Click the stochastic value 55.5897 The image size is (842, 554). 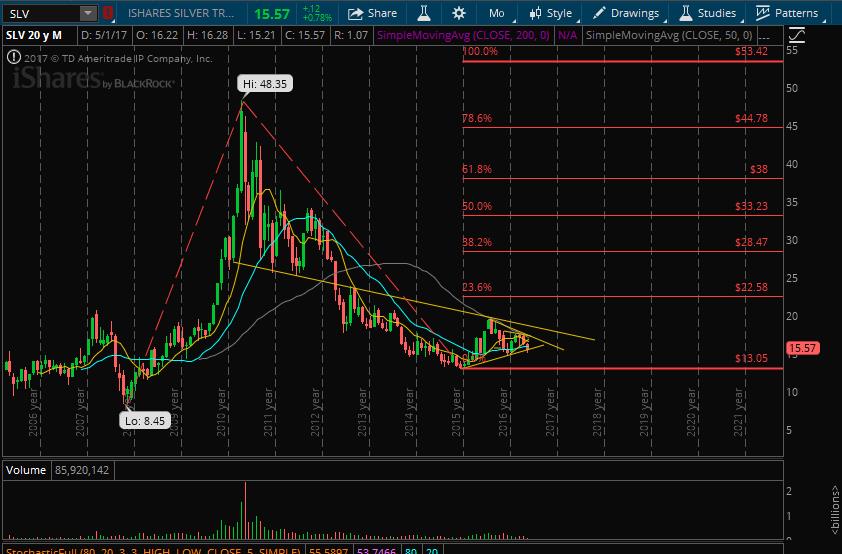pos(330,551)
